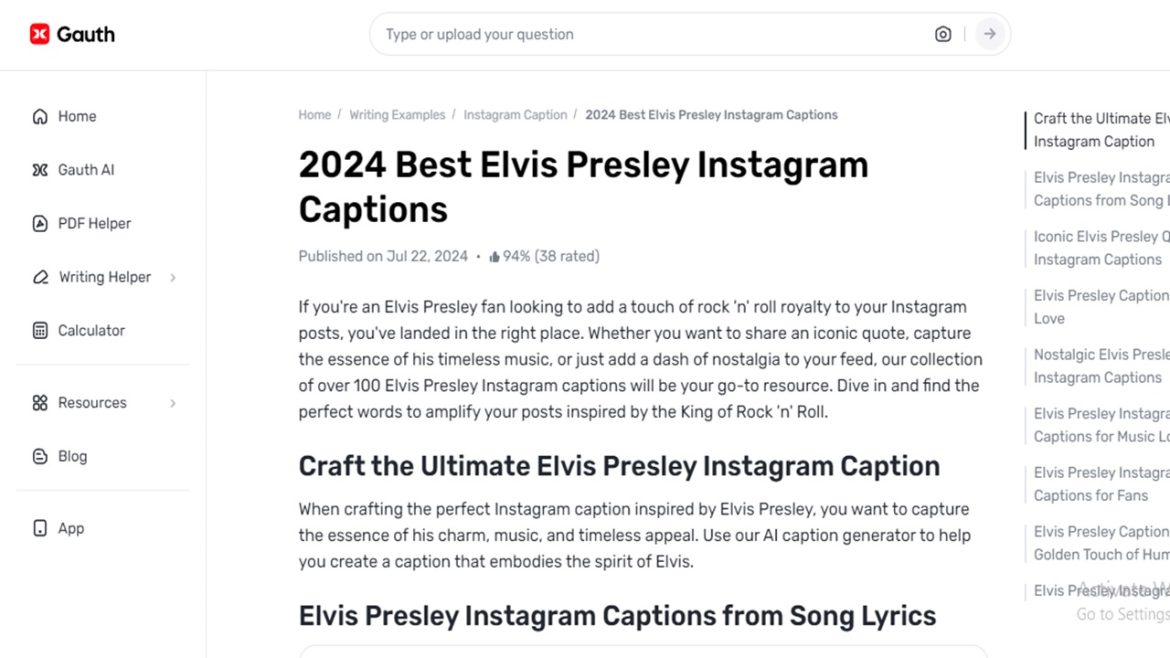Click the Blog icon in sidebar

click(40, 456)
